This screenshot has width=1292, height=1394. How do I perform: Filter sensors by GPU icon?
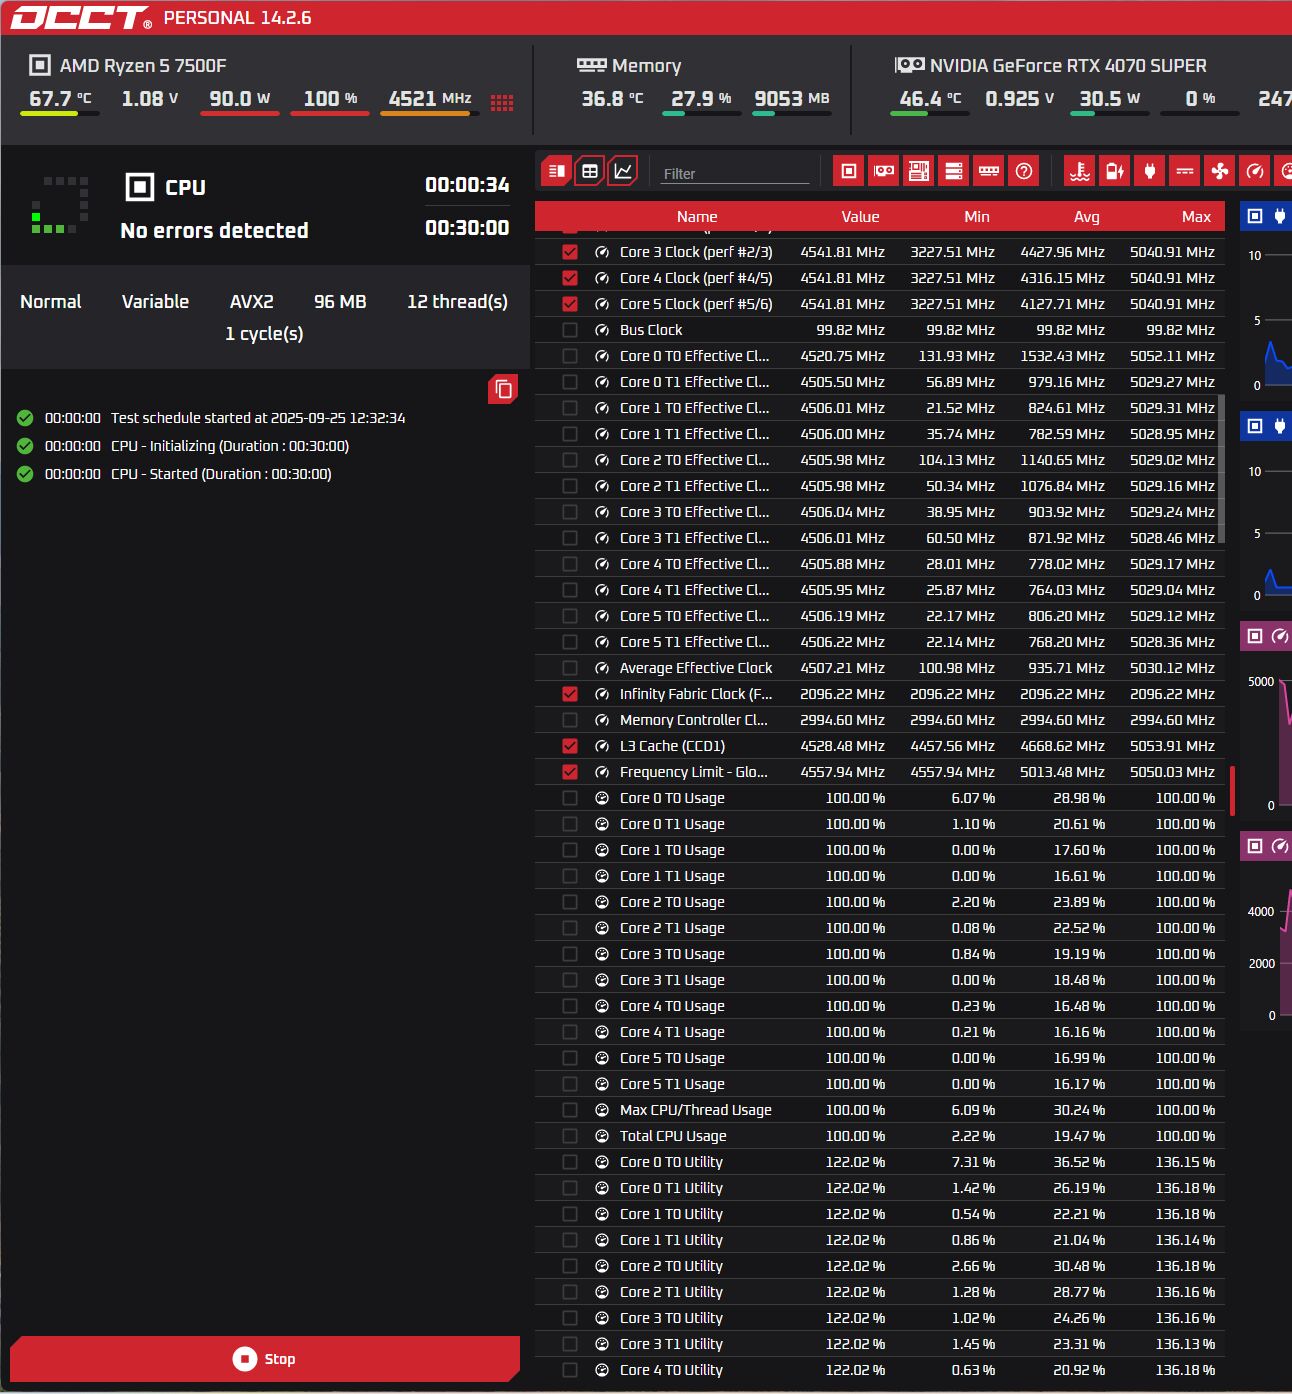pos(884,171)
